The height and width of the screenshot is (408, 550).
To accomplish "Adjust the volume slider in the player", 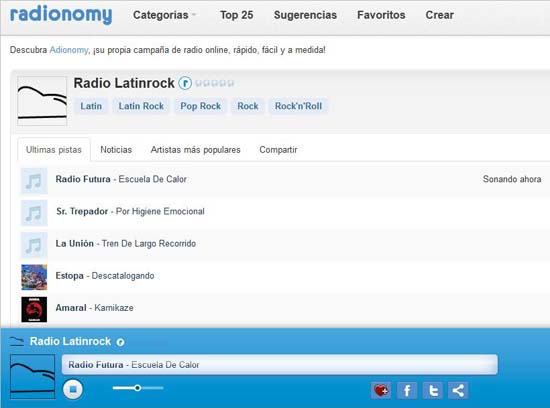I will click(x=138, y=388).
